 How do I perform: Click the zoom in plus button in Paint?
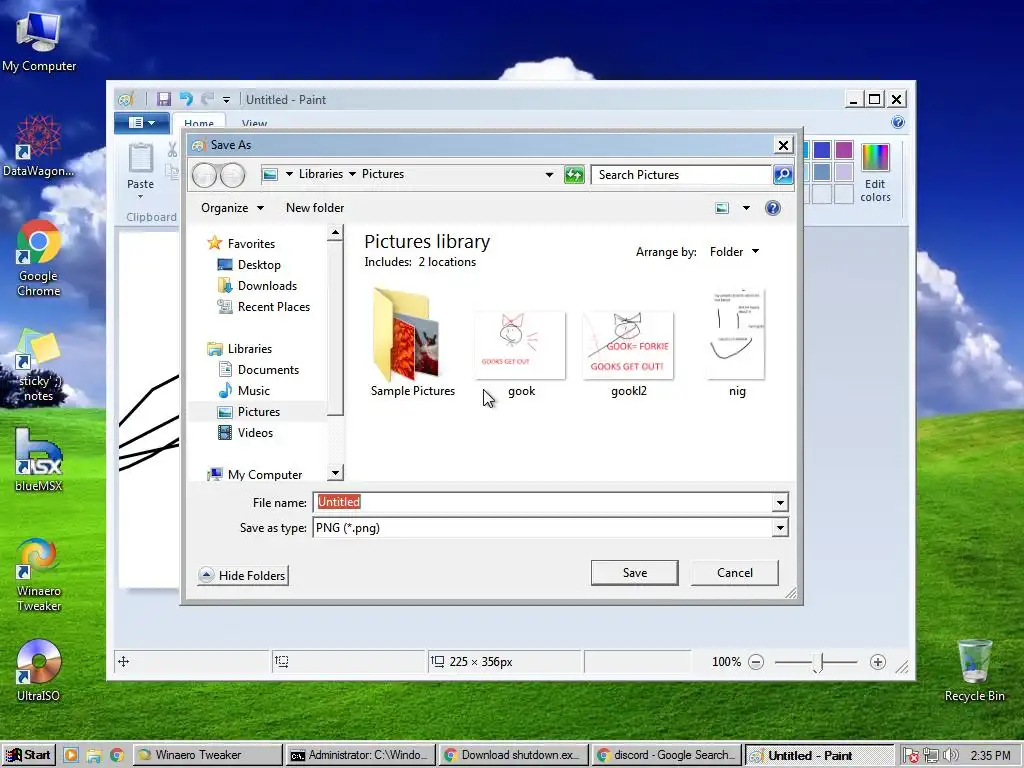[x=878, y=662]
